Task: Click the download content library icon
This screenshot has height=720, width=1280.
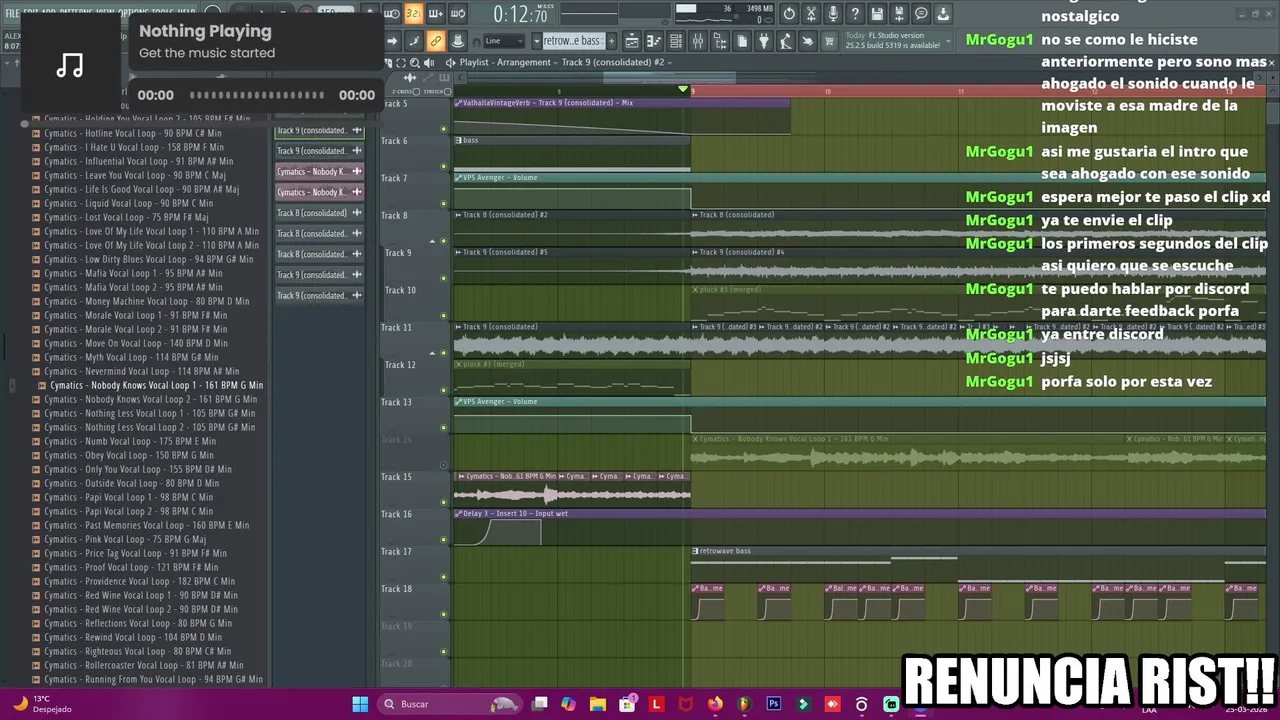Action: tap(943, 14)
